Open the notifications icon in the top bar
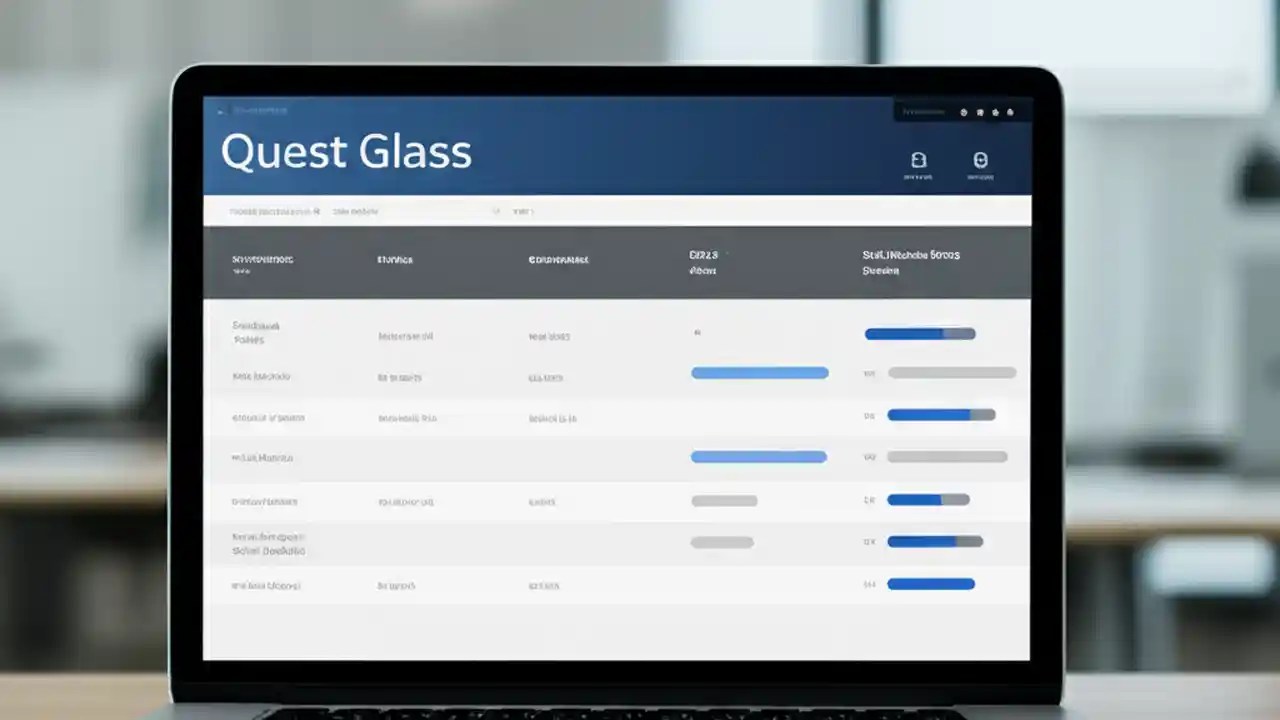This screenshot has width=1280, height=720. point(981,112)
